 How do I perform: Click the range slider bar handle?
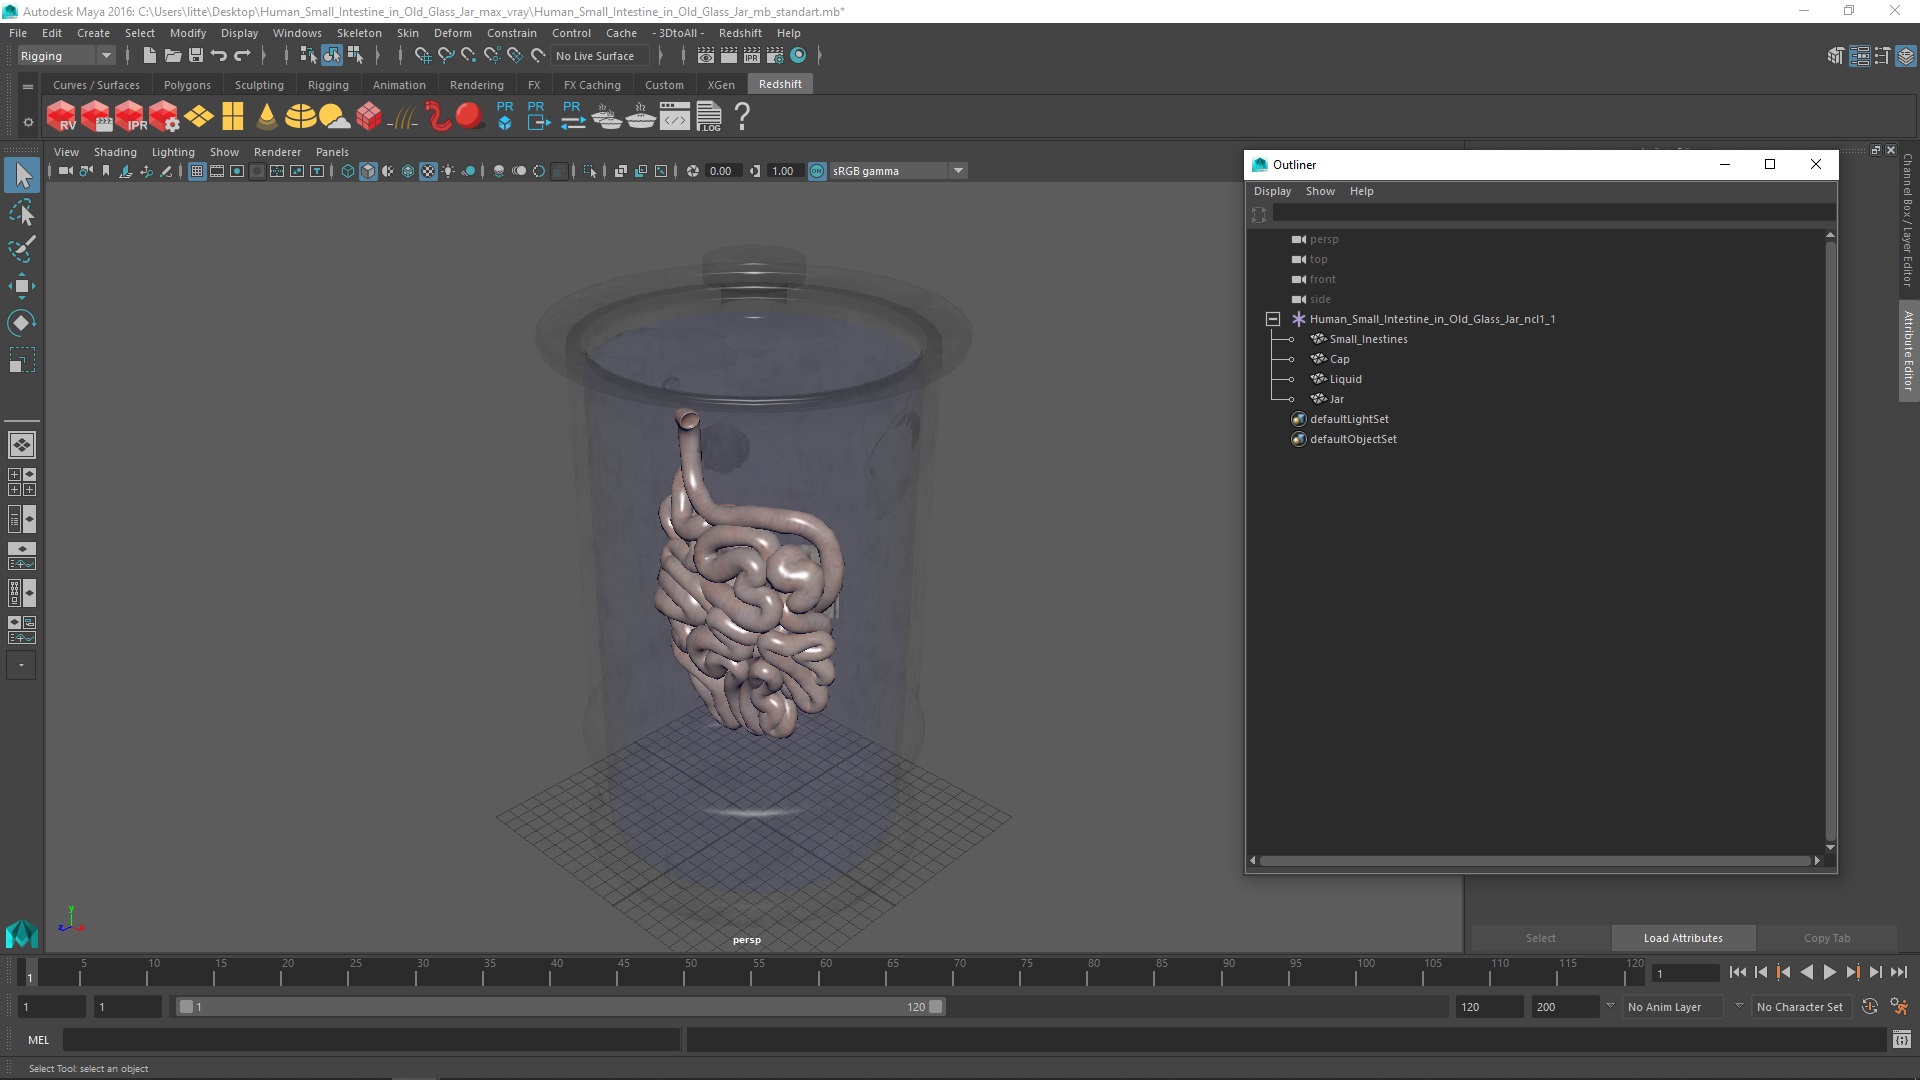coord(560,1007)
